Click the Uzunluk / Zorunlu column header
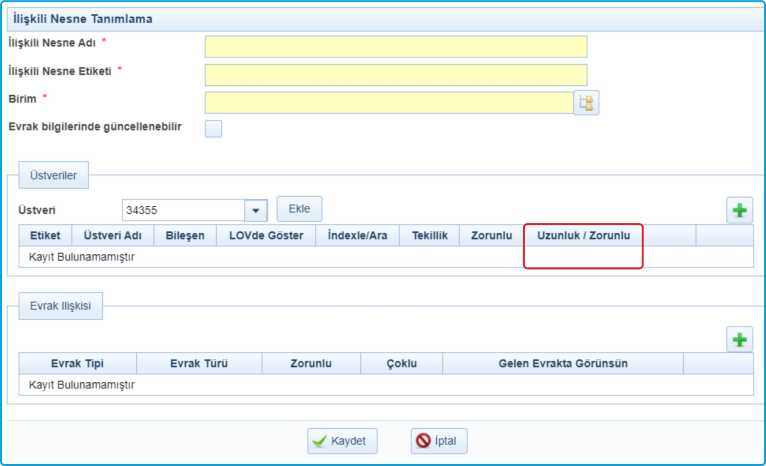The height and width of the screenshot is (466, 766). [x=583, y=235]
